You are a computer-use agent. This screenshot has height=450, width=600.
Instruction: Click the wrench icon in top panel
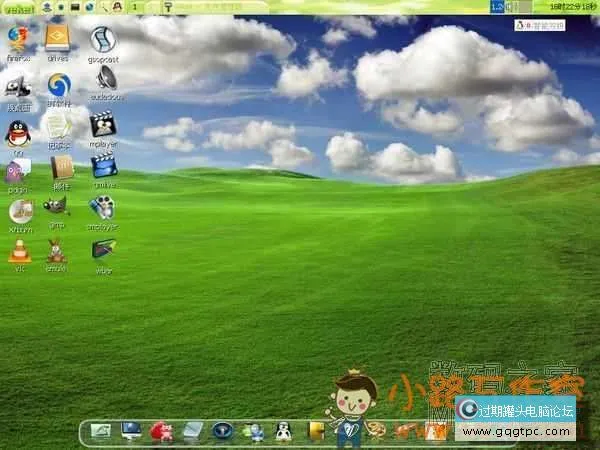point(104,8)
